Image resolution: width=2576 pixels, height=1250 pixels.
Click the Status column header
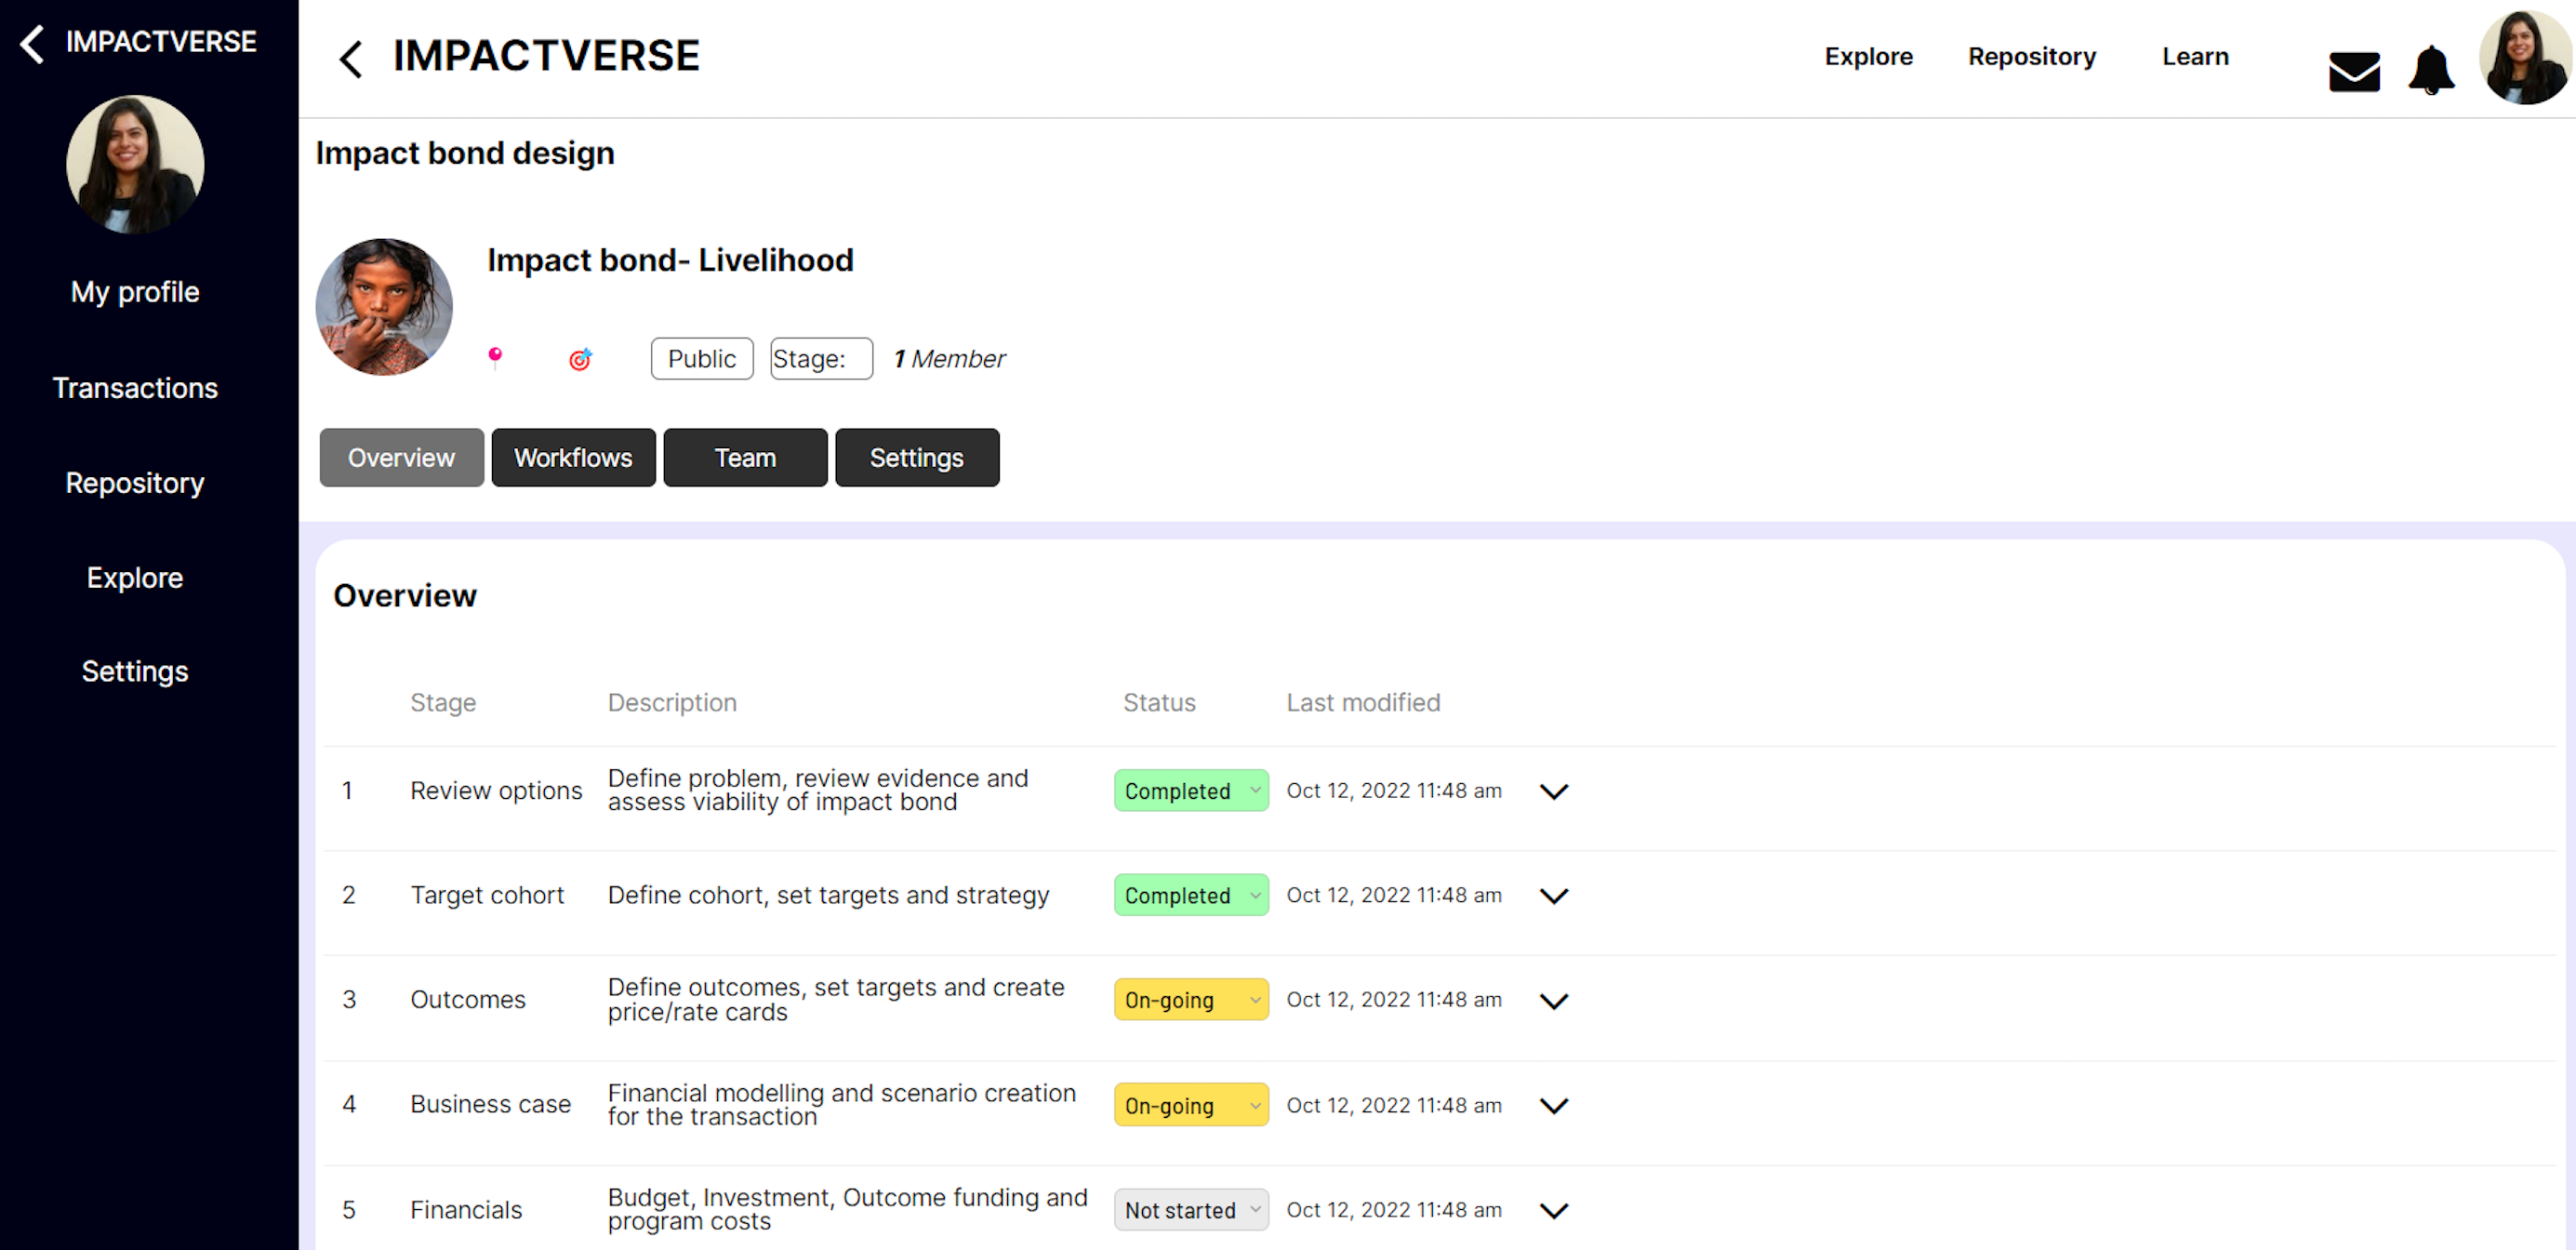click(x=1159, y=703)
